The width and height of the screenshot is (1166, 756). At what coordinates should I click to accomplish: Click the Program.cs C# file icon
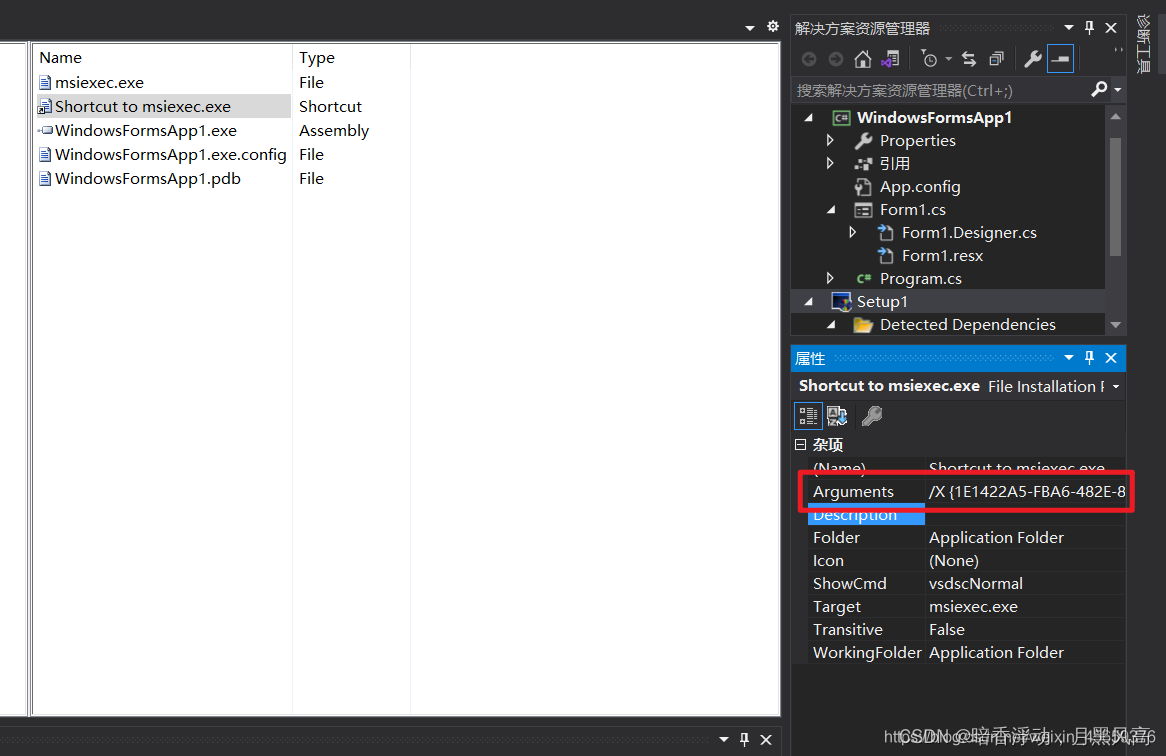[x=863, y=279]
